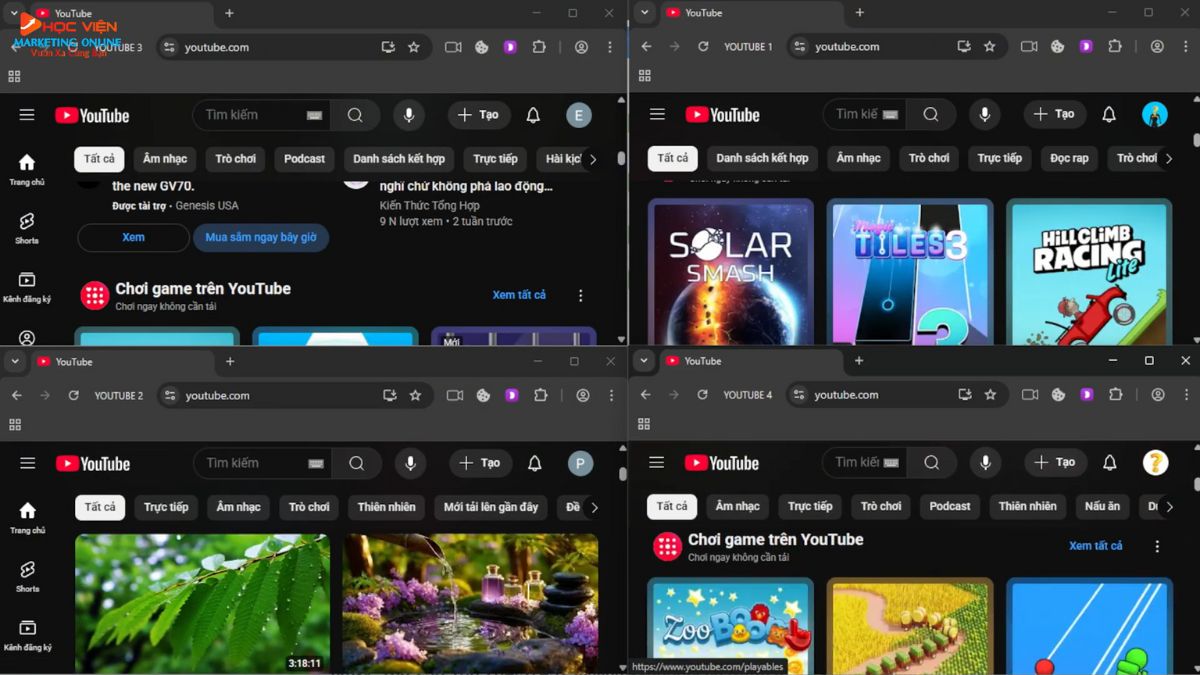Show more filter chips with arrow in YouTube 1
This screenshot has height=675, width=1200.
point(1168,158)
